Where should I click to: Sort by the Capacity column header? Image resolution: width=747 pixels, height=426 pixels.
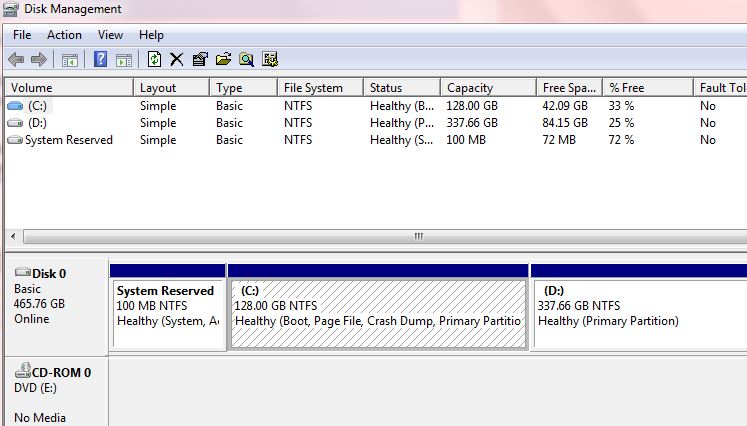(489, 88)
